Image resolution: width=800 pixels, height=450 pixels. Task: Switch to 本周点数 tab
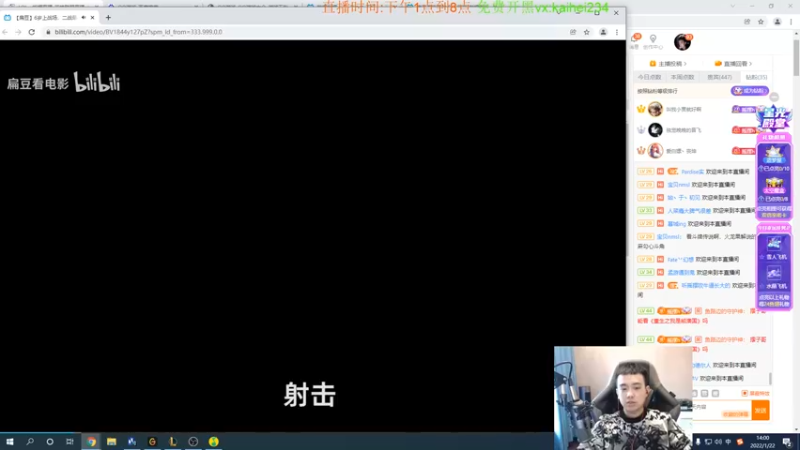(x=683, y=77)
